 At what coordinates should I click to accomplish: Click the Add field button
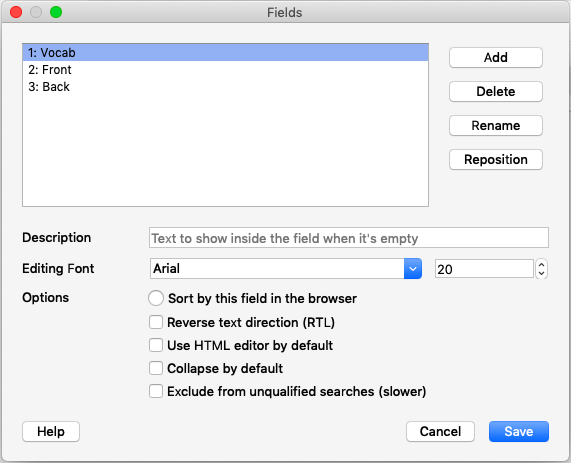click(x=496, y=58)
